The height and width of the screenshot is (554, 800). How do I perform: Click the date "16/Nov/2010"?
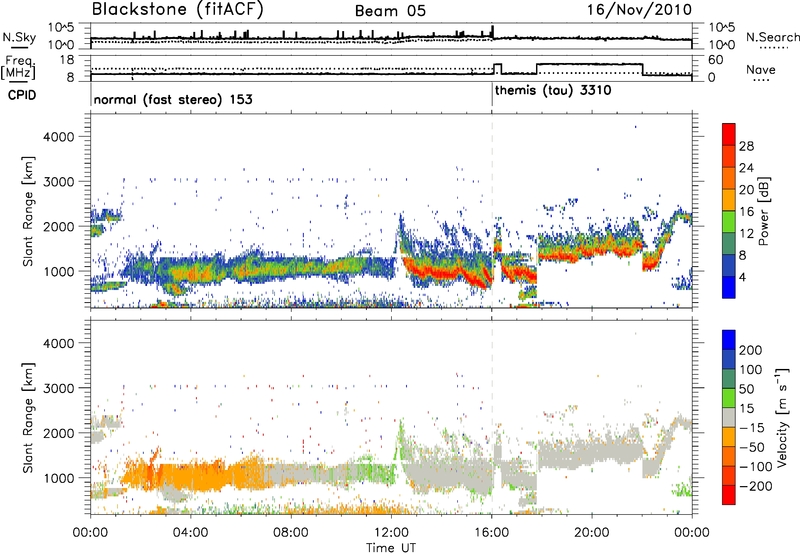click(x=639, y=10)
